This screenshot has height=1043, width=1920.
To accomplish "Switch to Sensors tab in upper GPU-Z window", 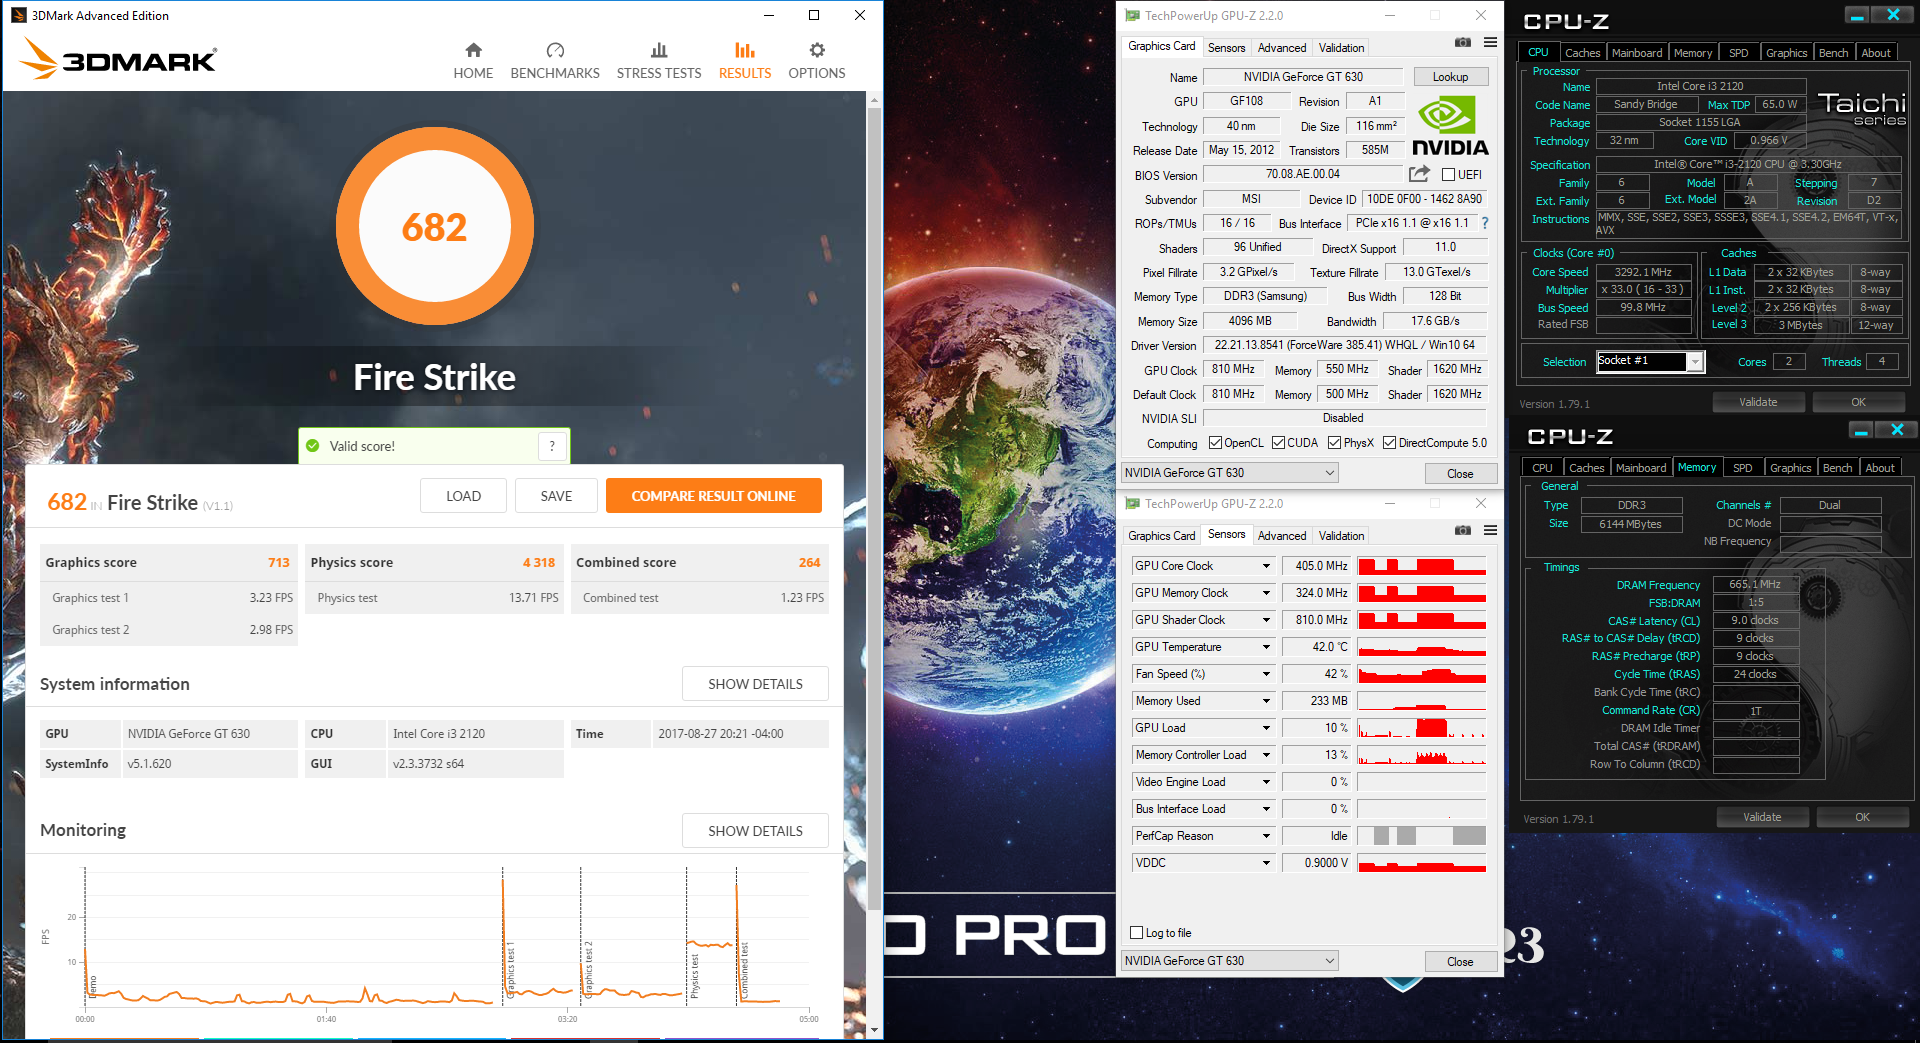I will [1226, 48].
